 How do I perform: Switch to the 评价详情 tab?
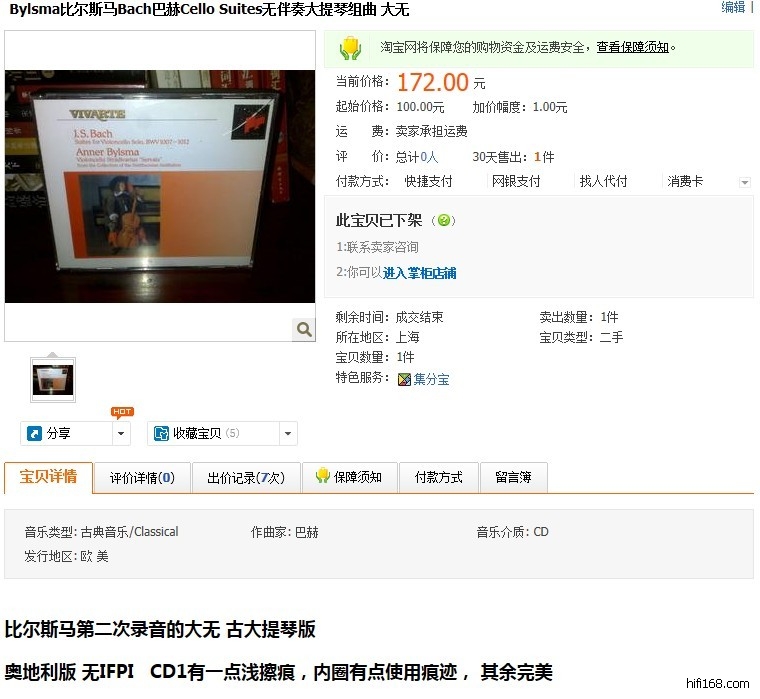[141, 478]
